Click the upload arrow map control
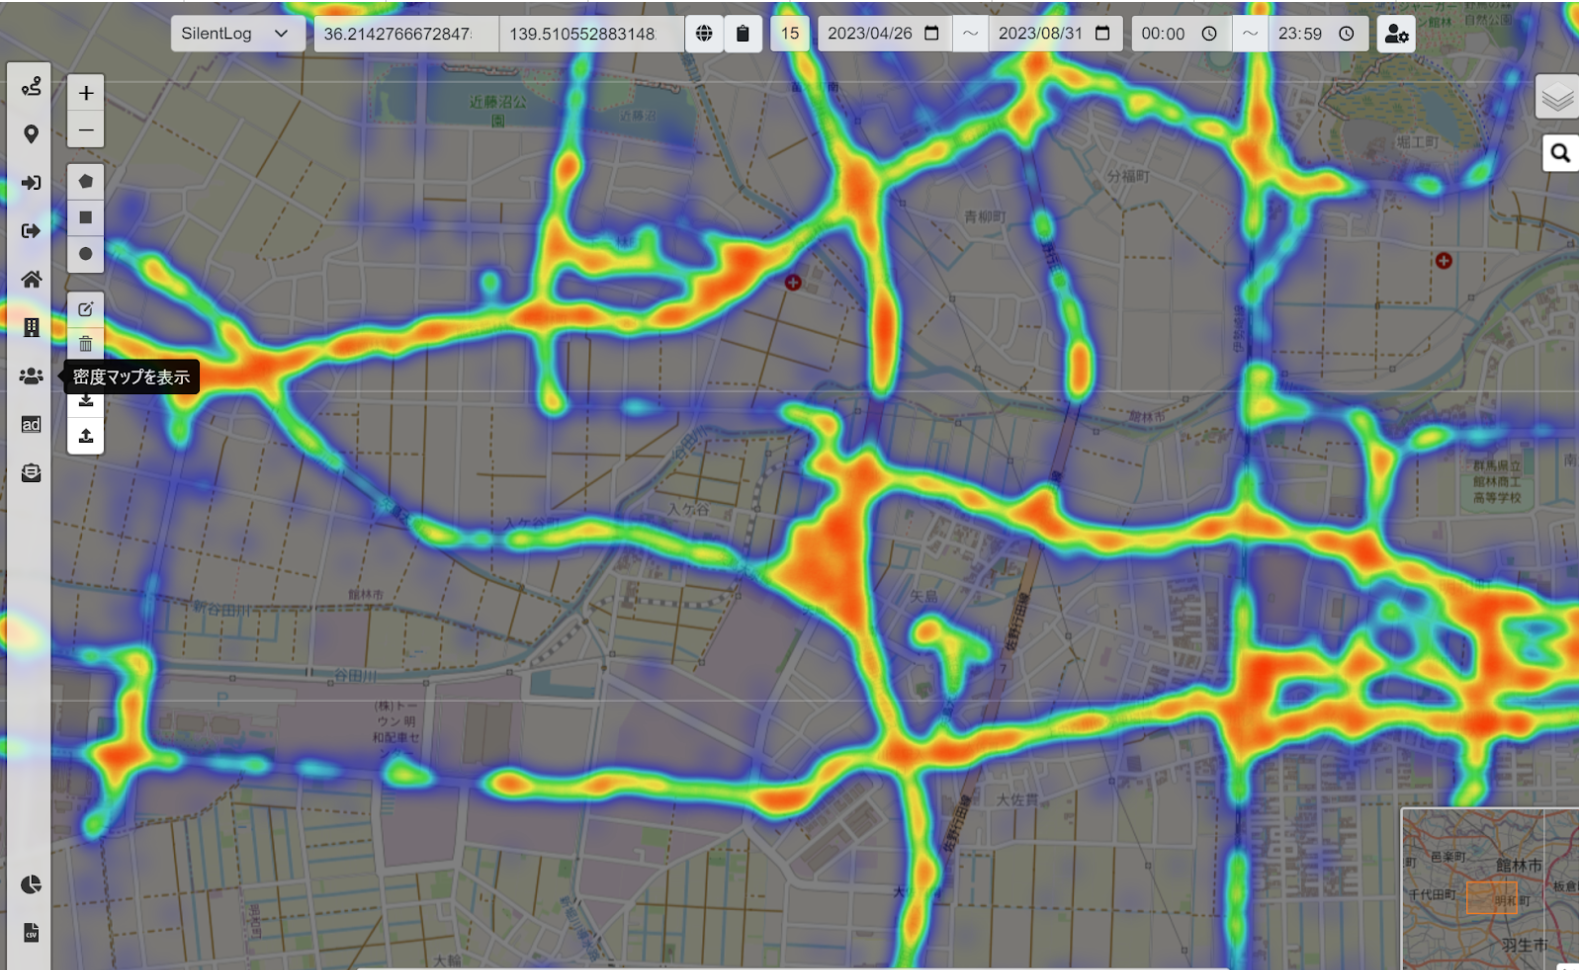Viewport: 1579px width, 970px height. coord(86,436)
